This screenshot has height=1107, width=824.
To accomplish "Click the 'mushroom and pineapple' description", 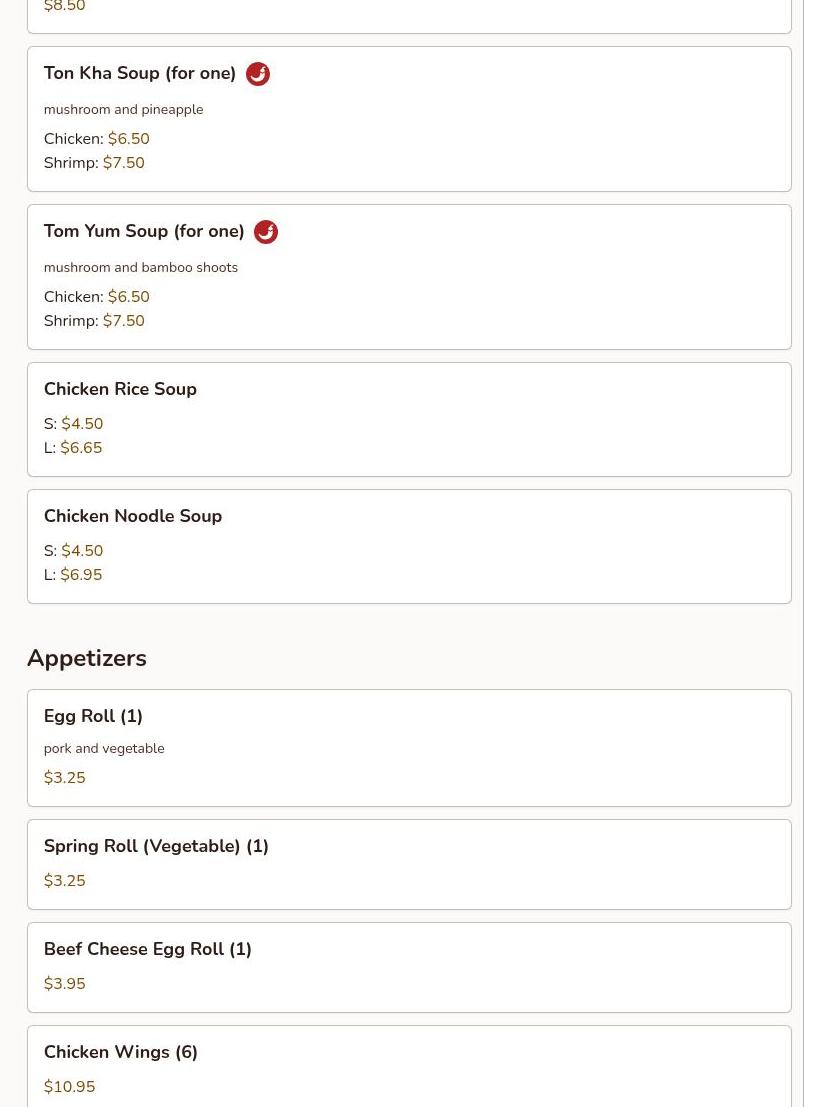I will click(x=123, y=110).
